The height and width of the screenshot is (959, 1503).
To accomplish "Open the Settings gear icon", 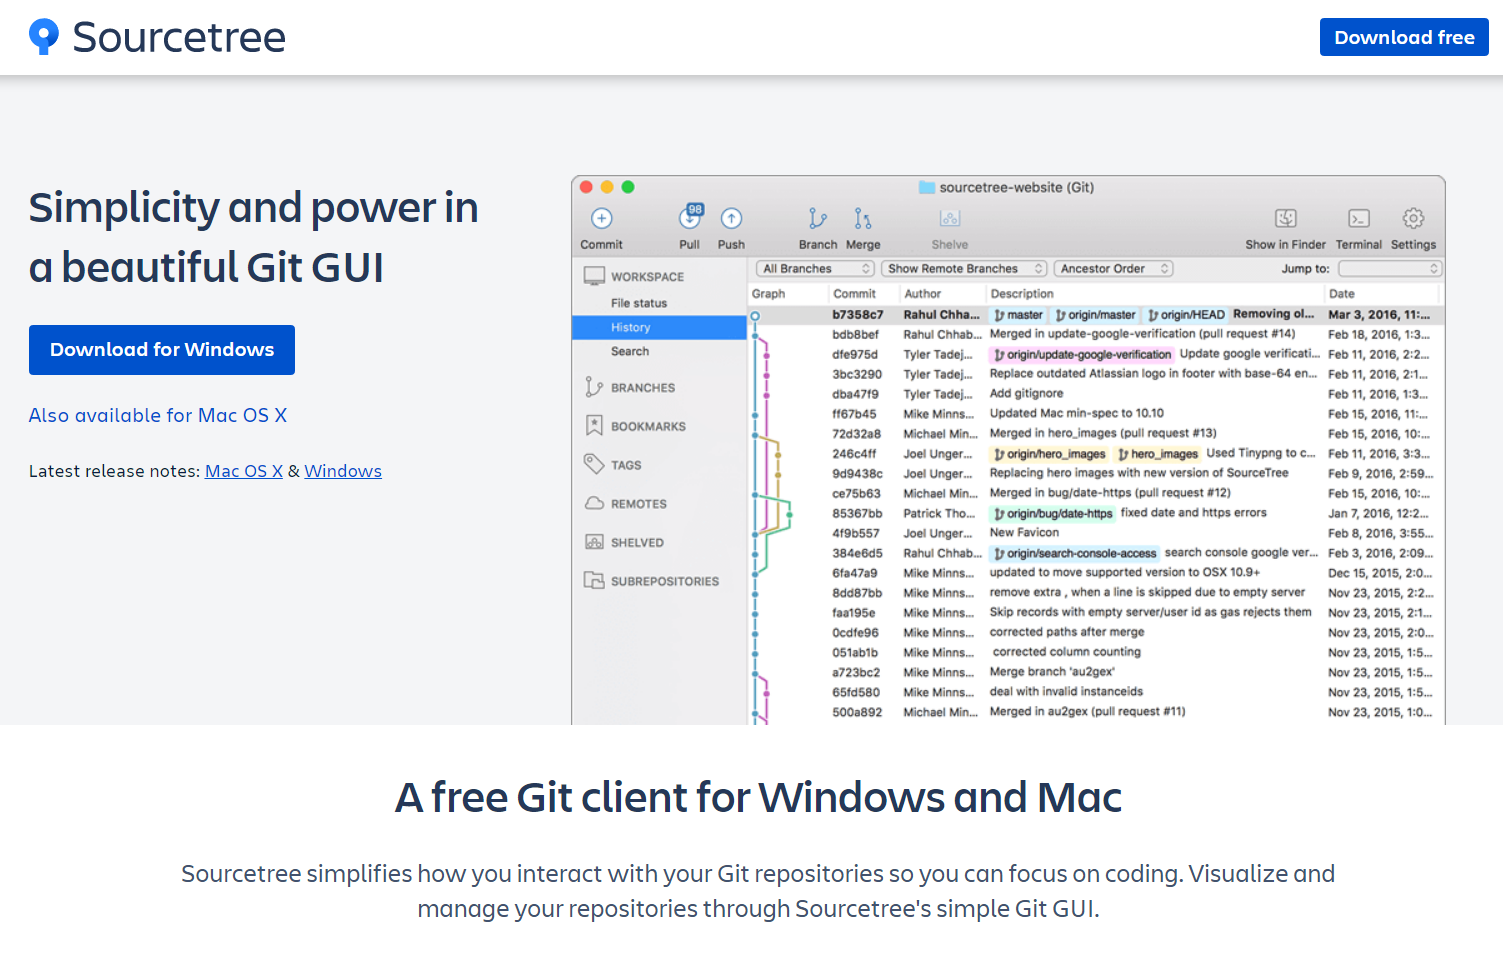I will coord(1413,218).
